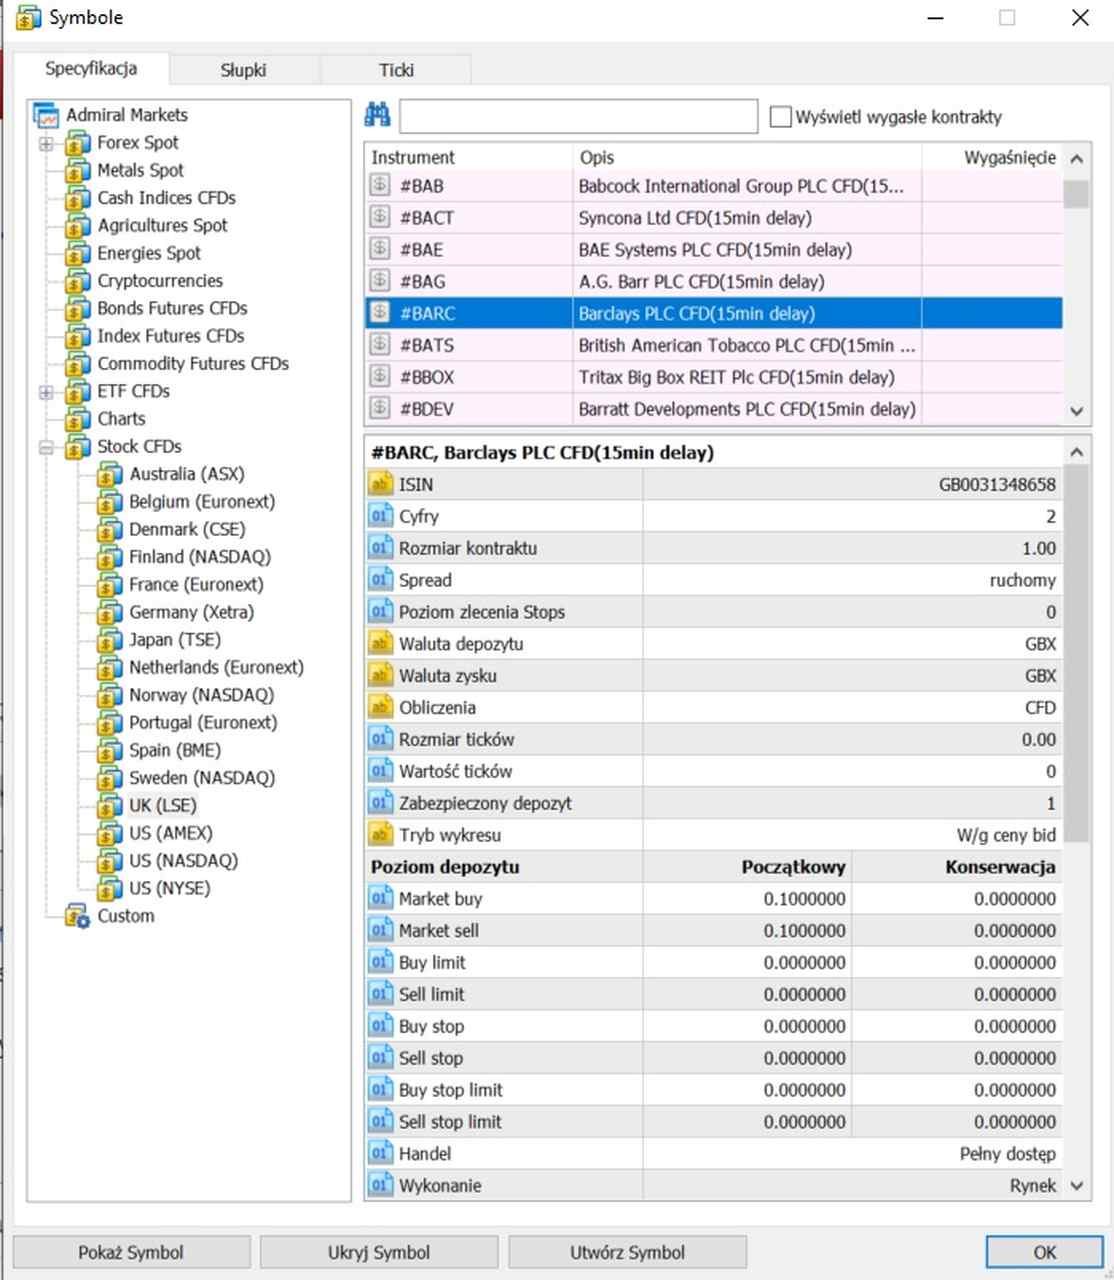The height and width of the screenshot is (1280, 1114).
Task: Click the dollar icon beside #BAE
Action: tap(379, 249)
